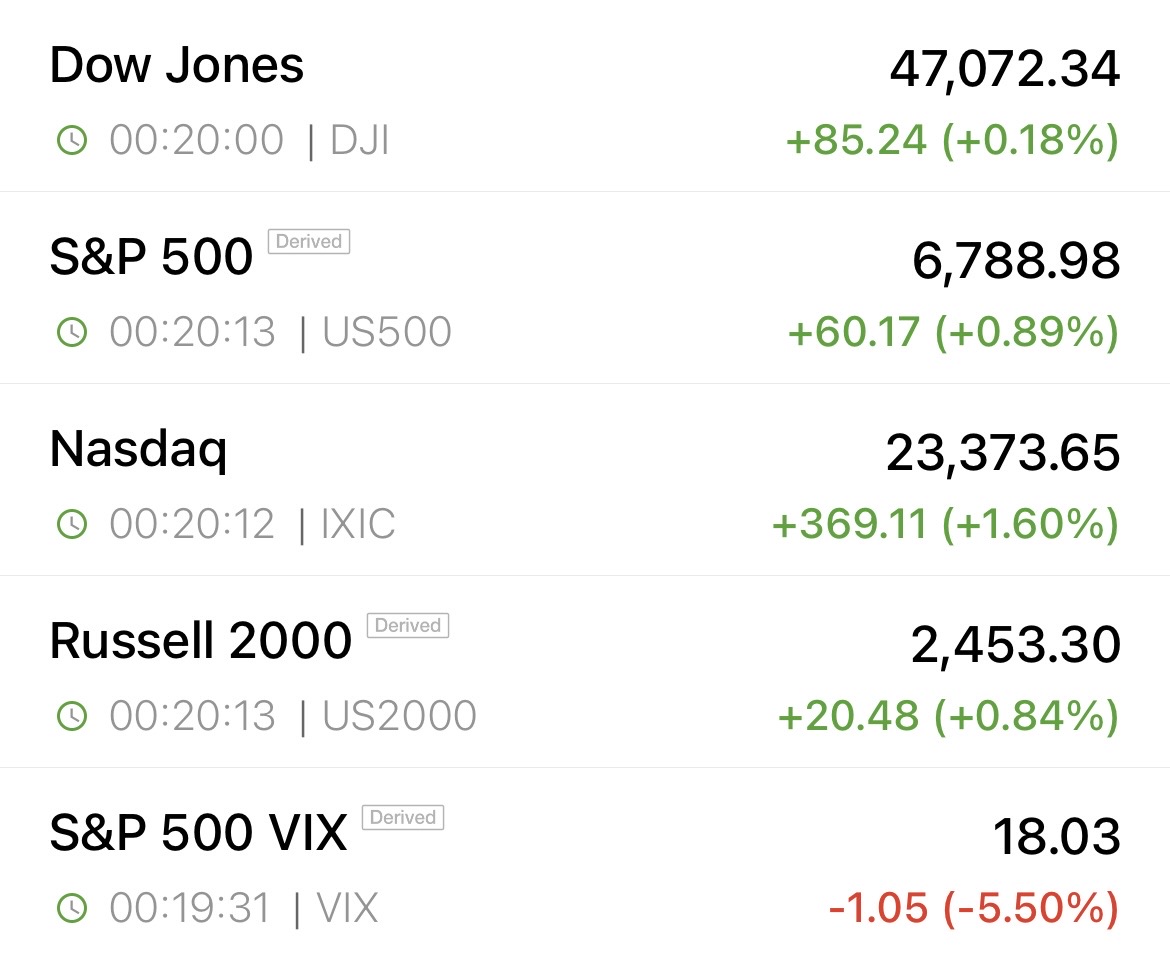This screenshot has height=958, width=1170.
Task: Open the Dow Jones index name
Action: [177, 66]
